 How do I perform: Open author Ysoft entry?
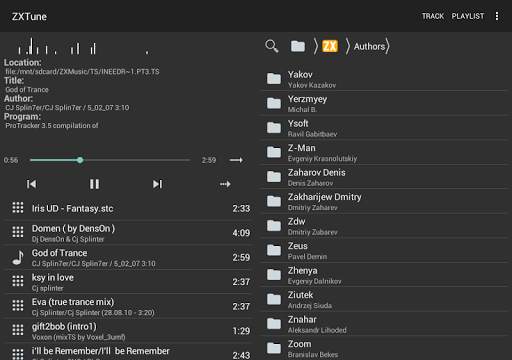(x=385, y=128)
